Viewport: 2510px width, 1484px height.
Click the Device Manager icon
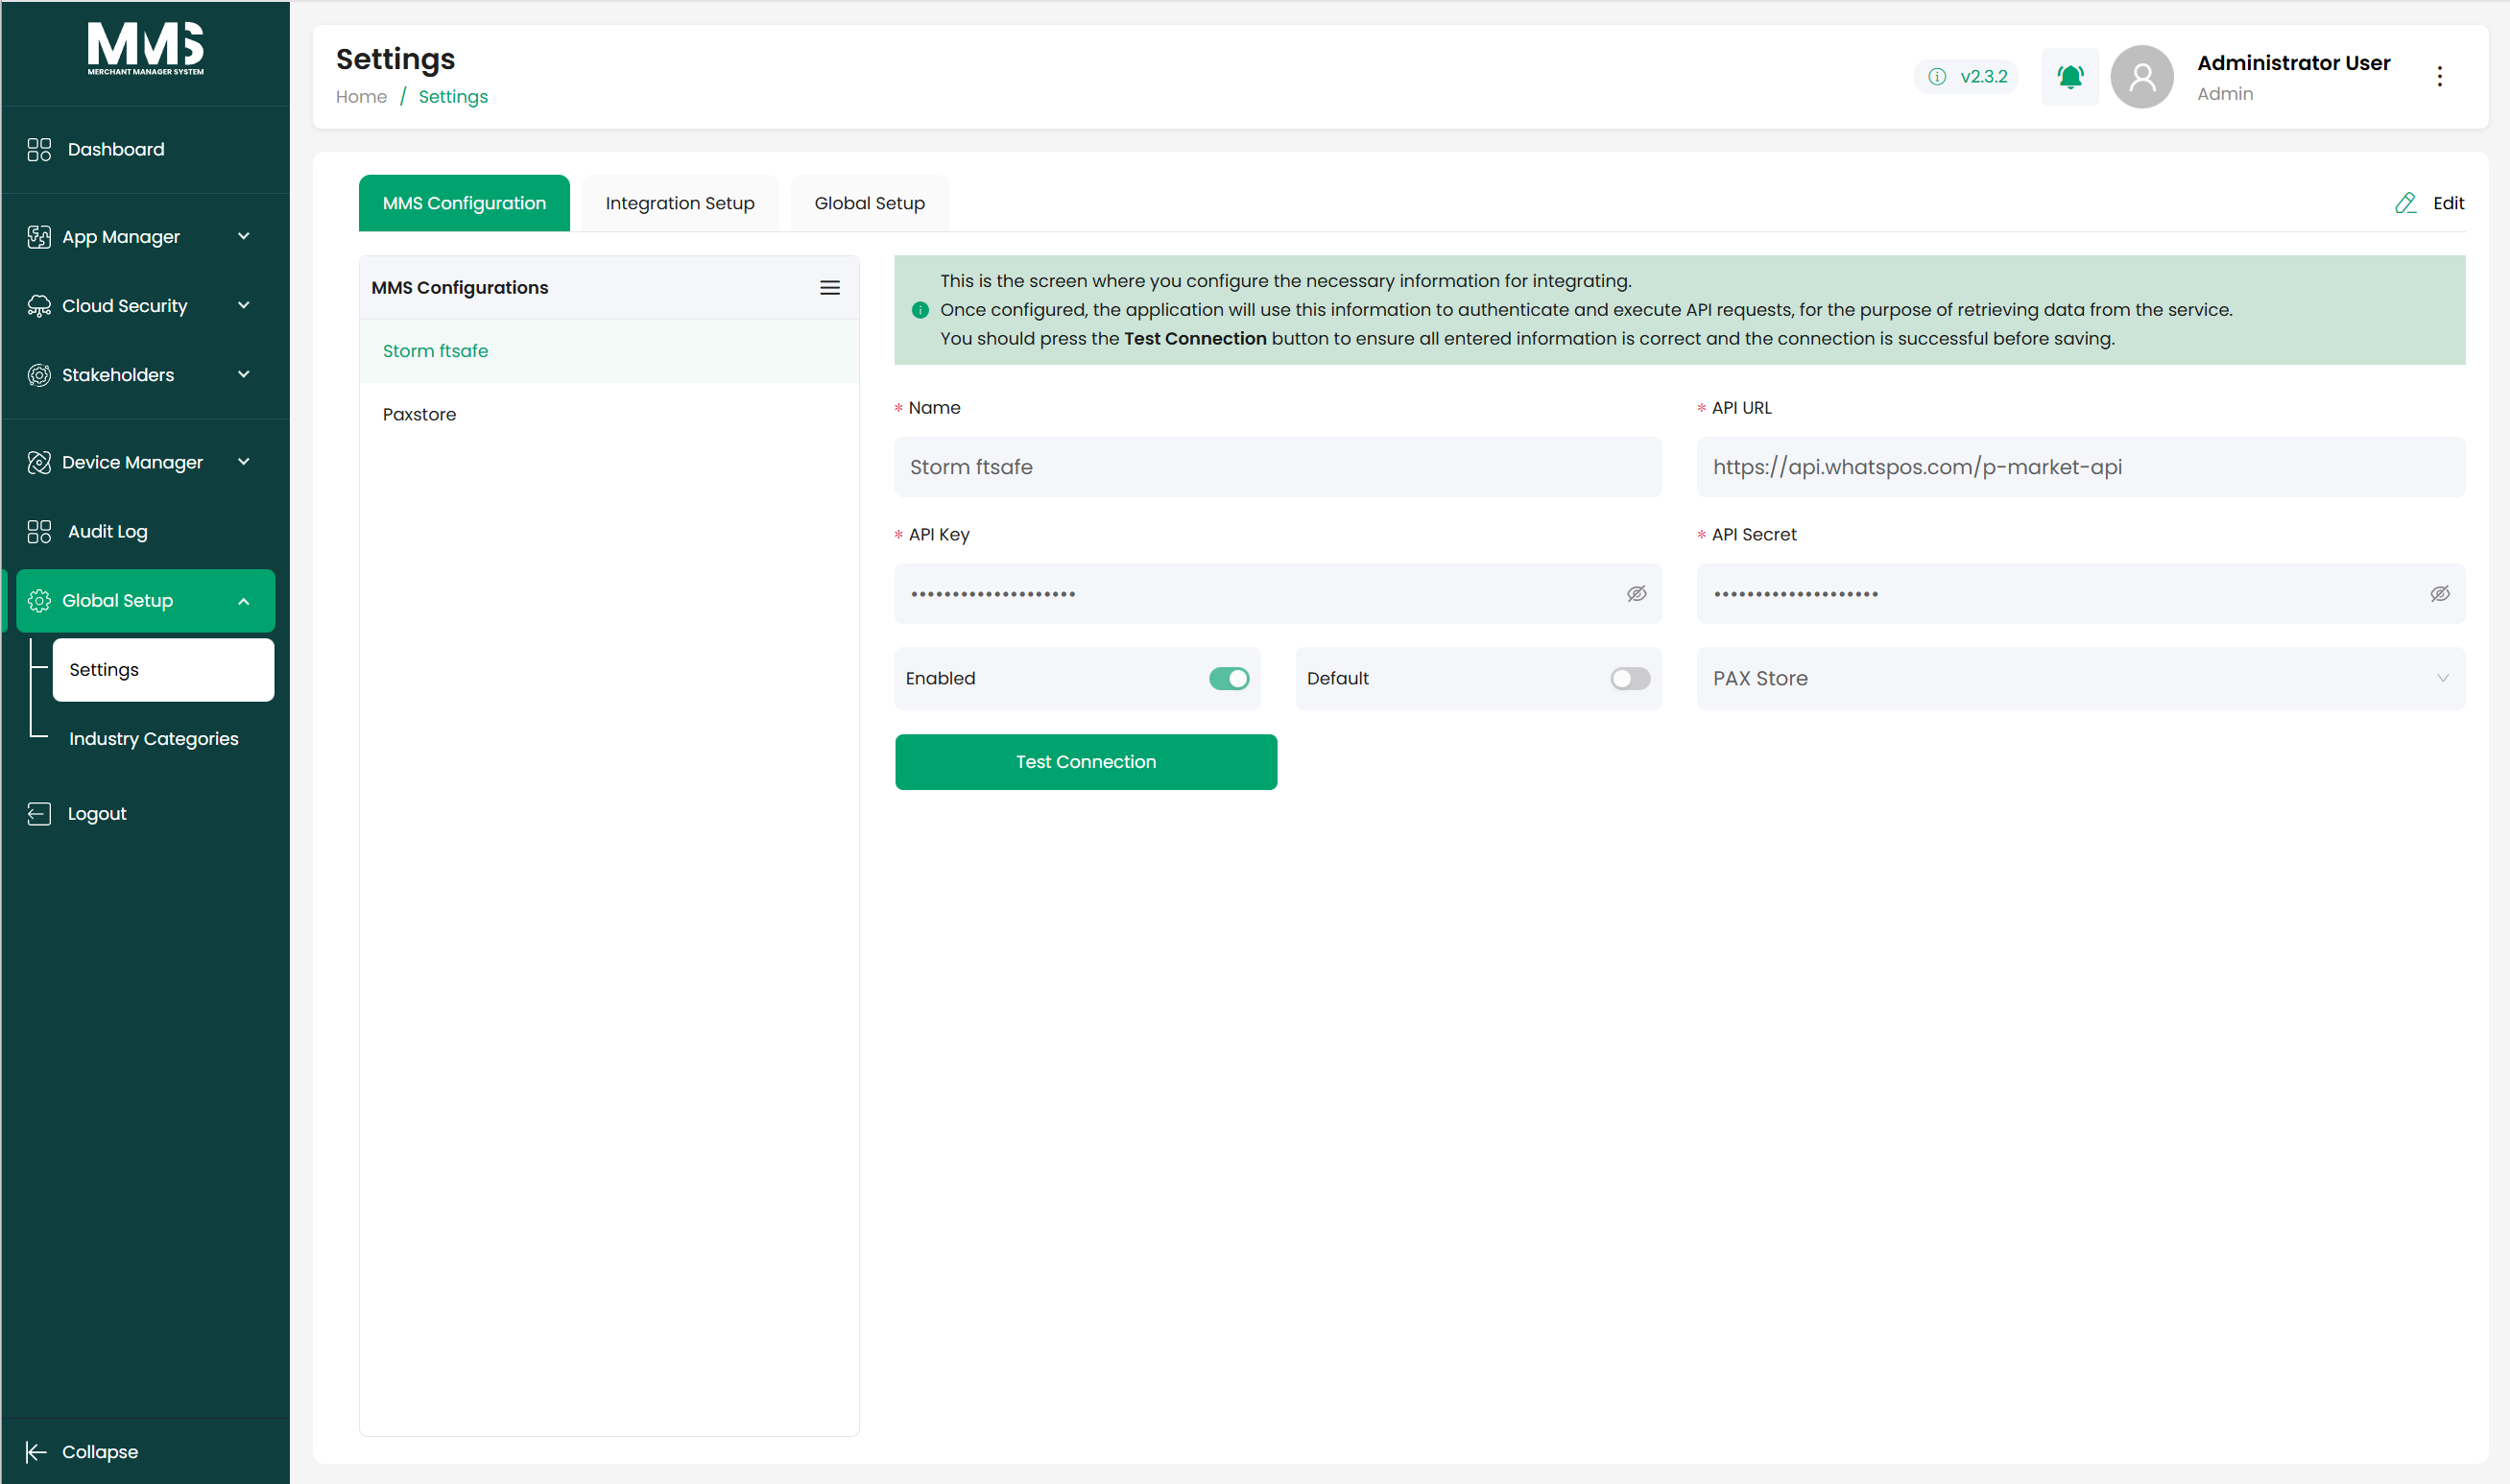tap(39, 462)
